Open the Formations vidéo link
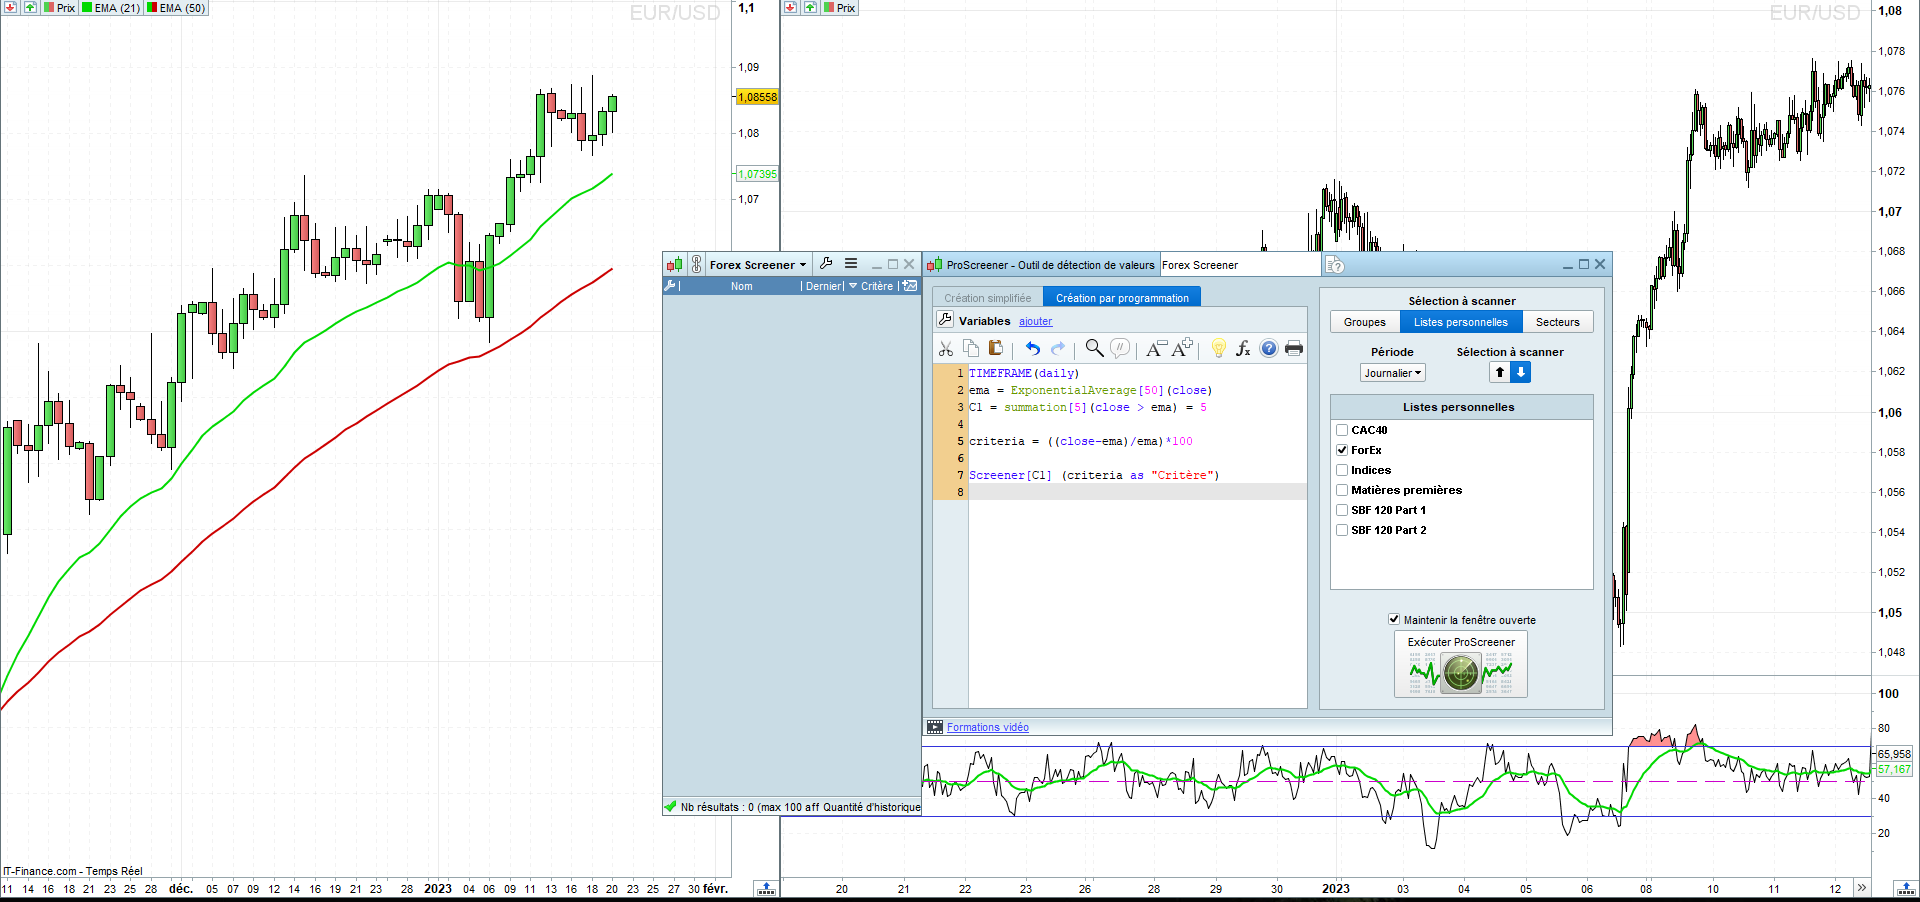This screenshot has height=902, width=1920. click(987, 727)
